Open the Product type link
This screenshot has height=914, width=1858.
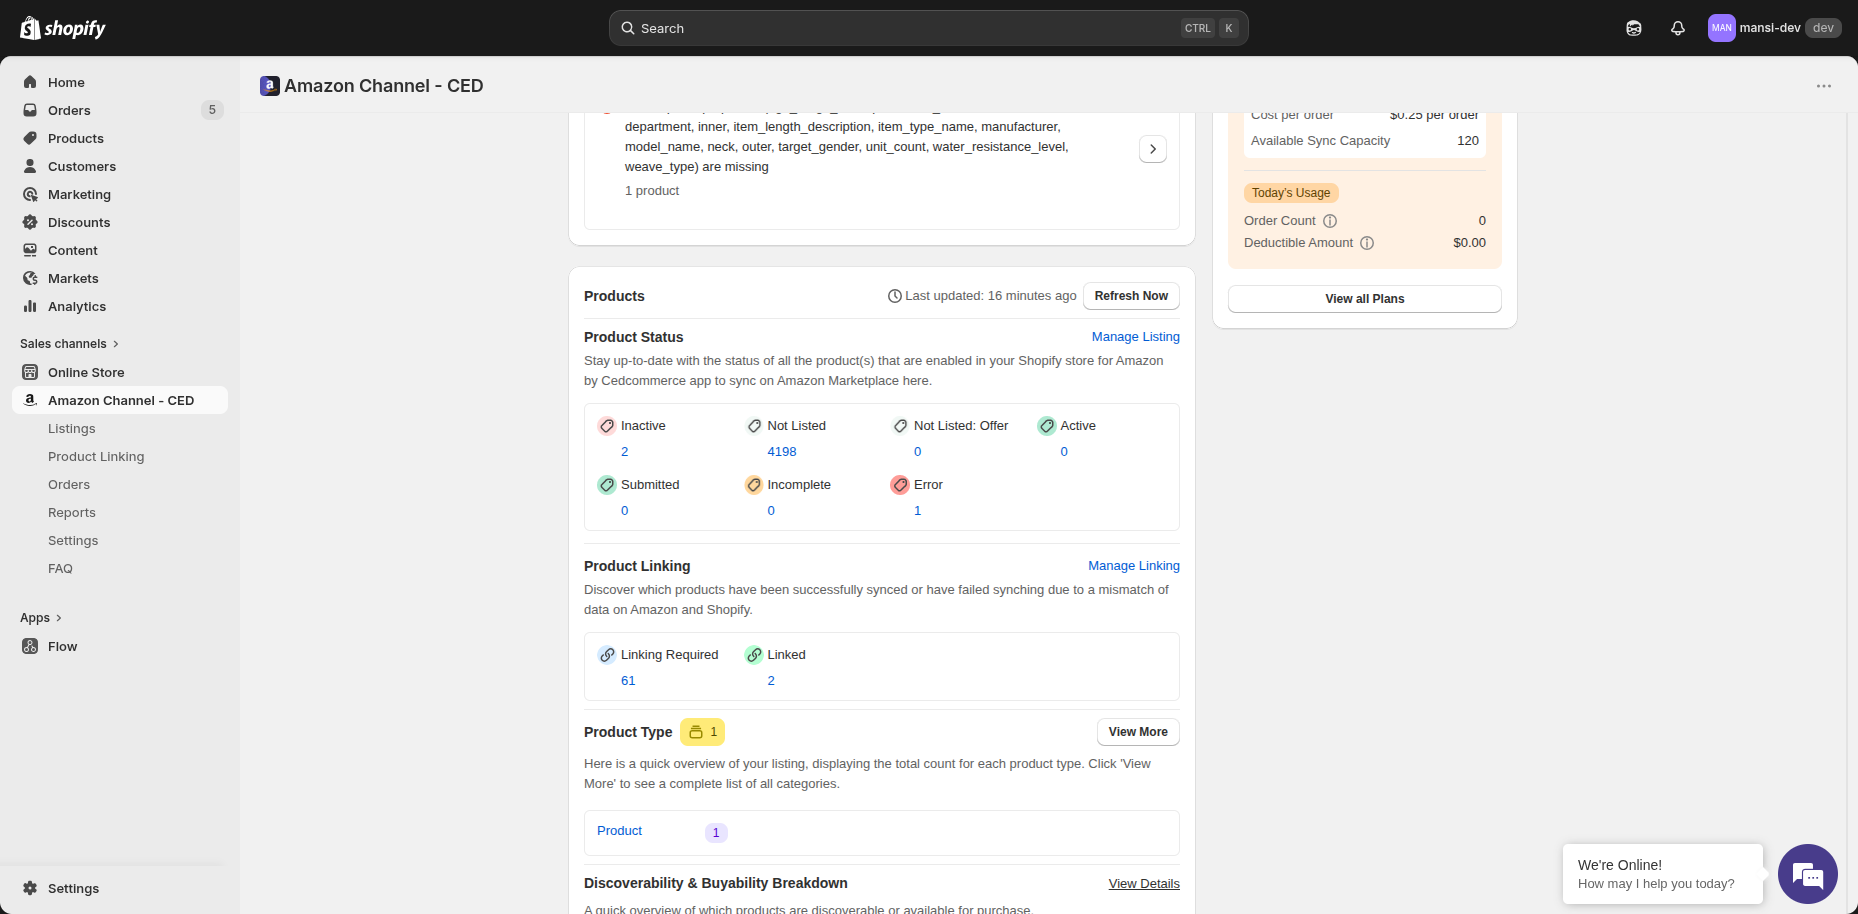coord(619,831)
